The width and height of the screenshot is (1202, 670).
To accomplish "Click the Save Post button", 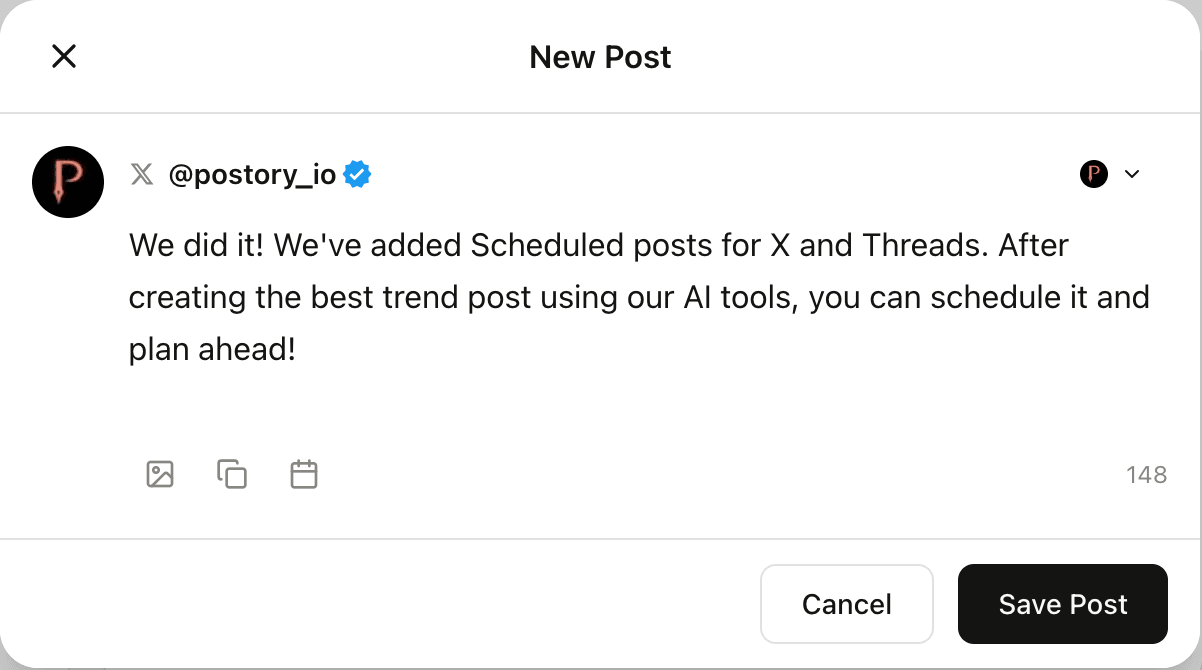I will click(x=1062, y=604).
